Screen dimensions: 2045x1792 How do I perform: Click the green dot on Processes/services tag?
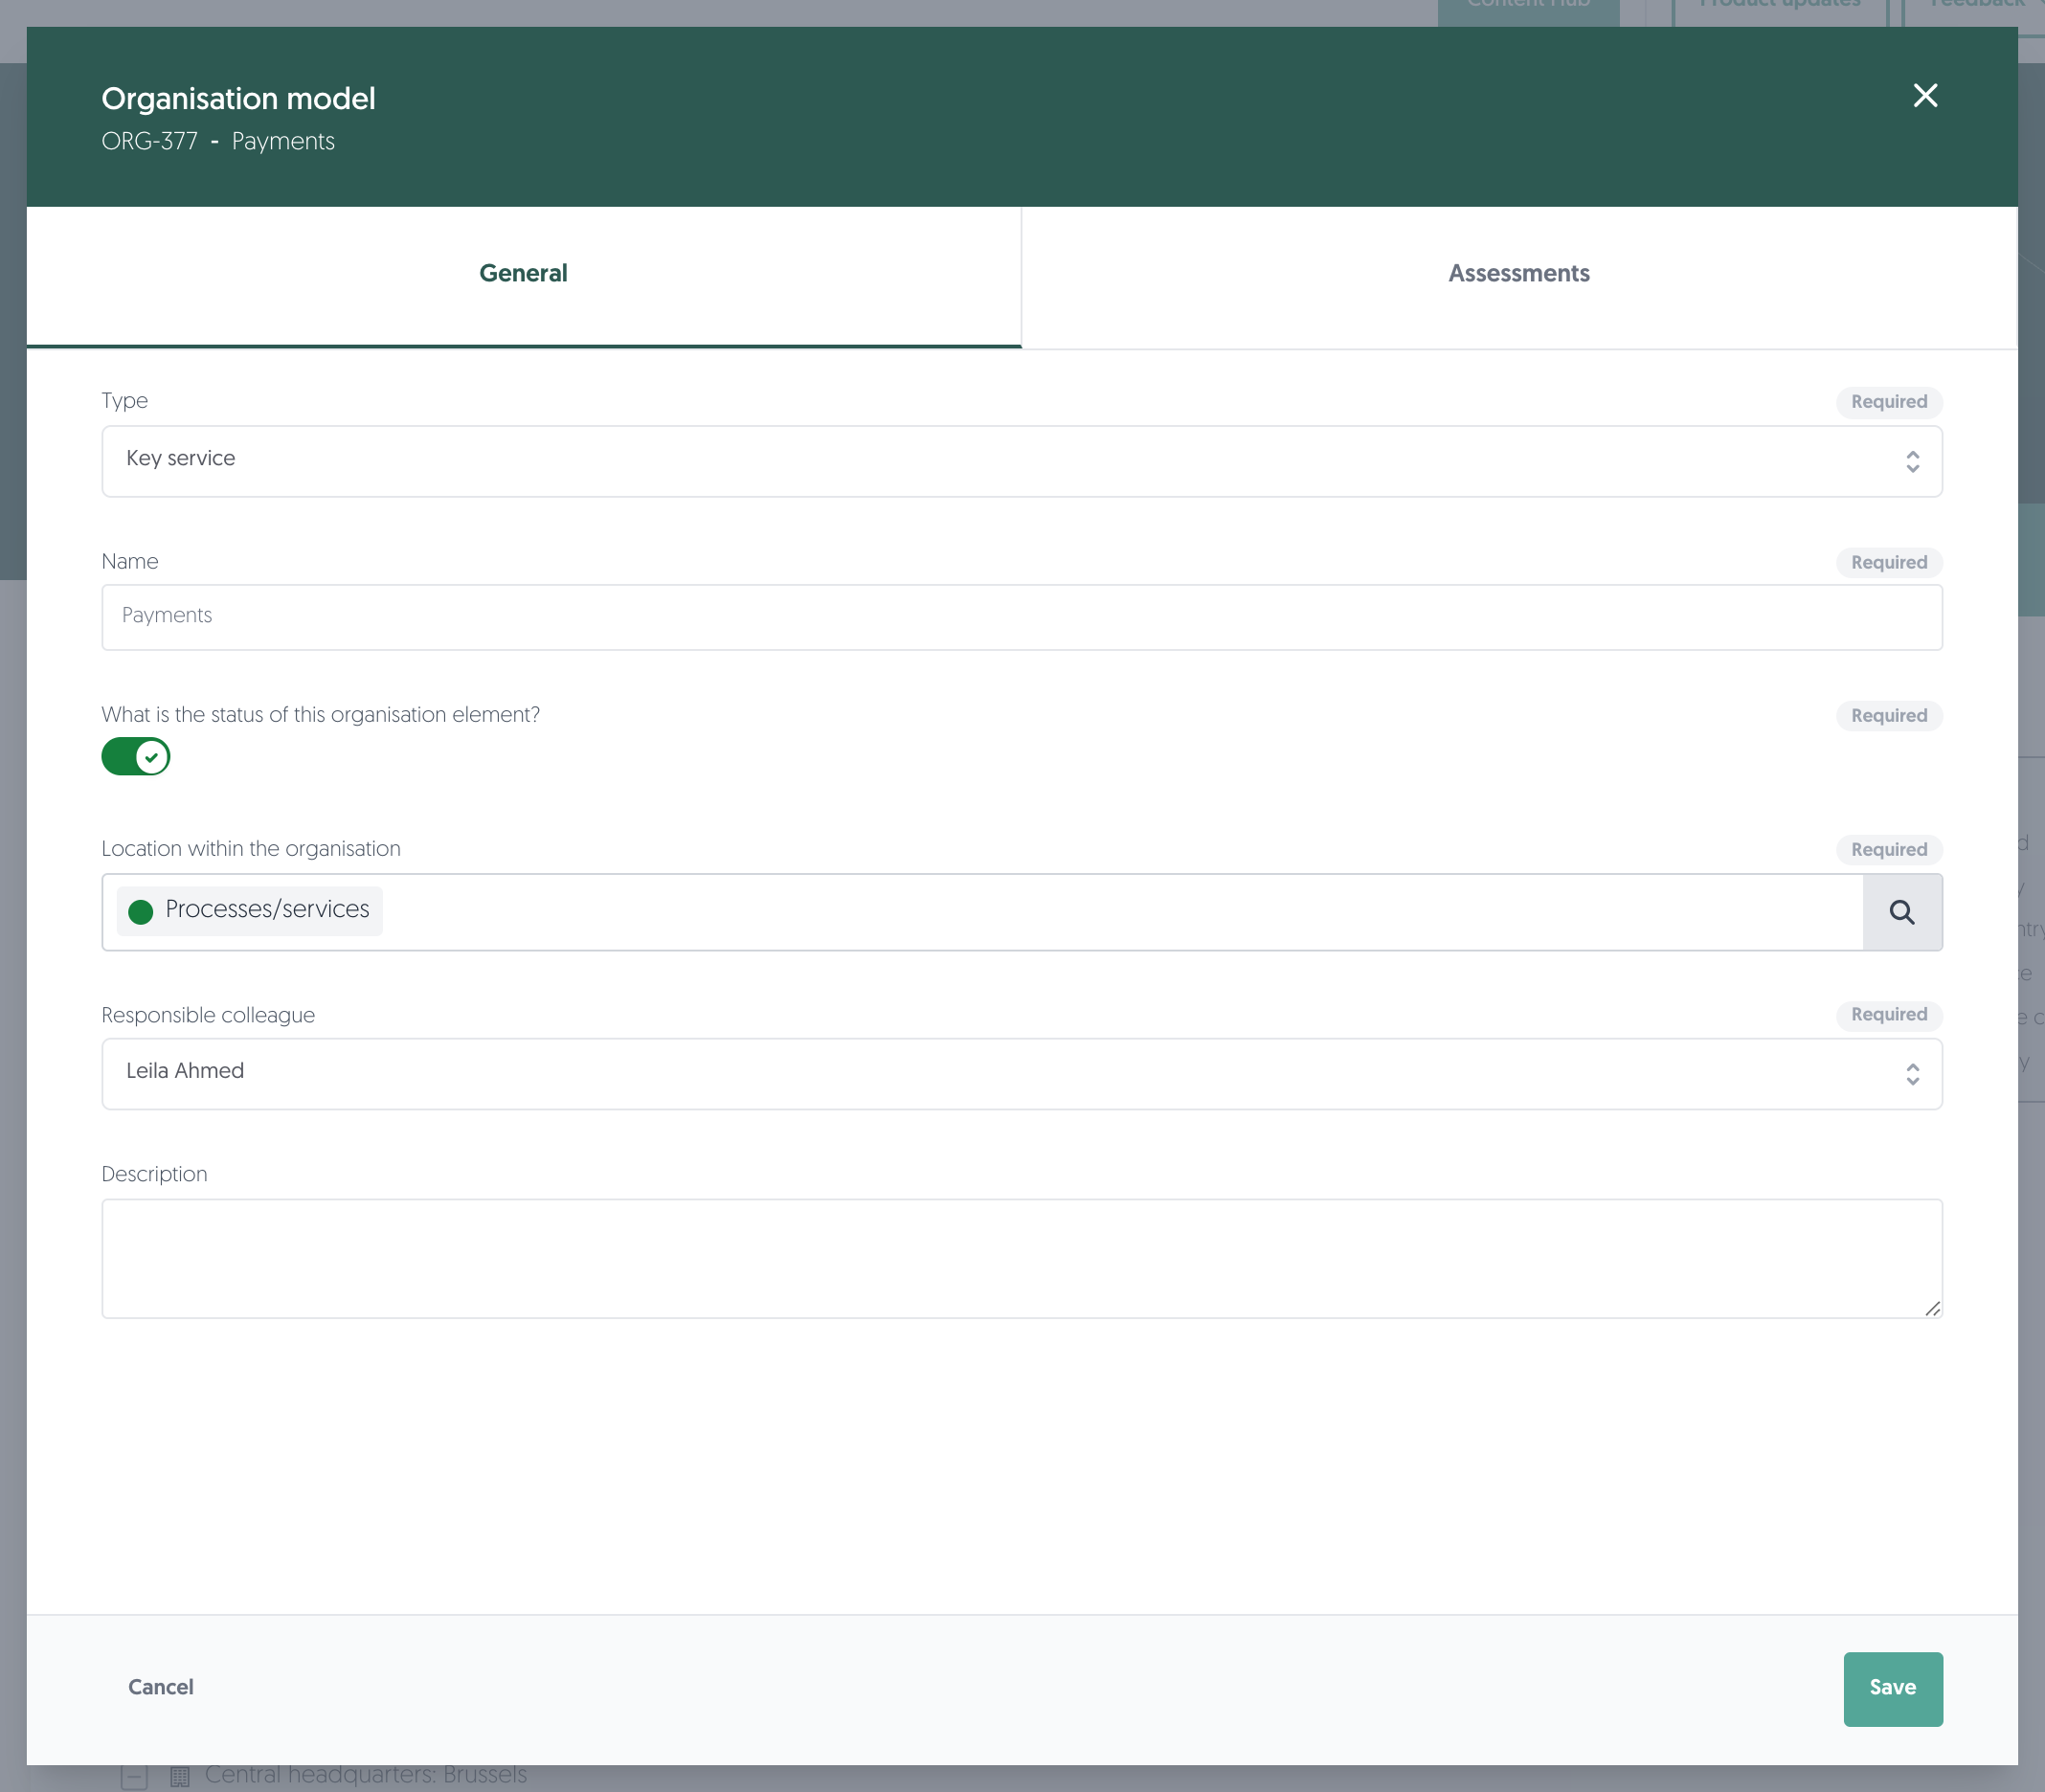point(141,911)
